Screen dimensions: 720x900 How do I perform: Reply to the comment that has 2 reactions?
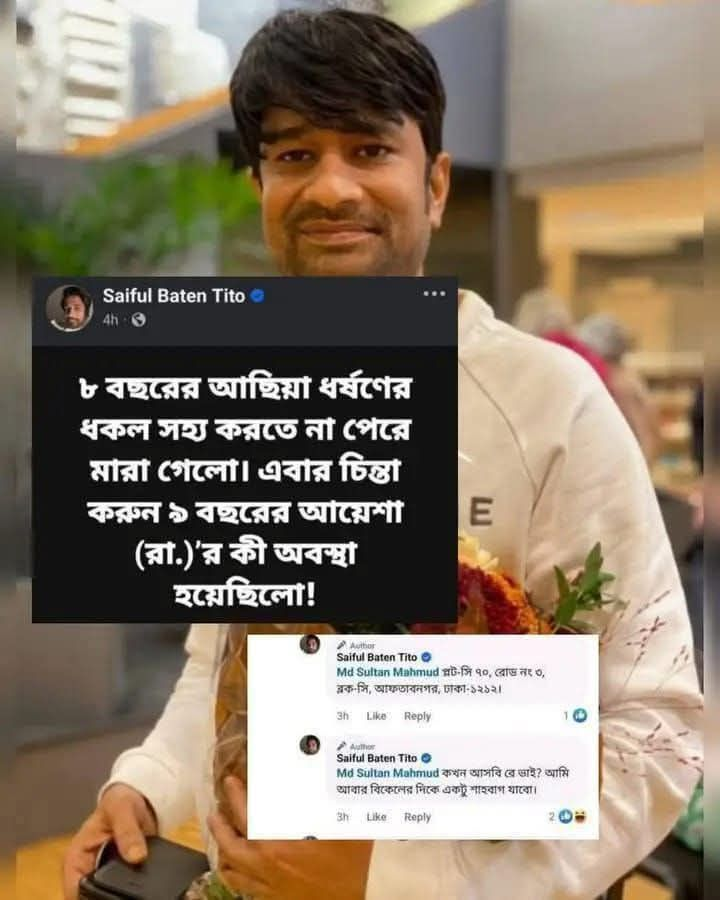(417, 817)
